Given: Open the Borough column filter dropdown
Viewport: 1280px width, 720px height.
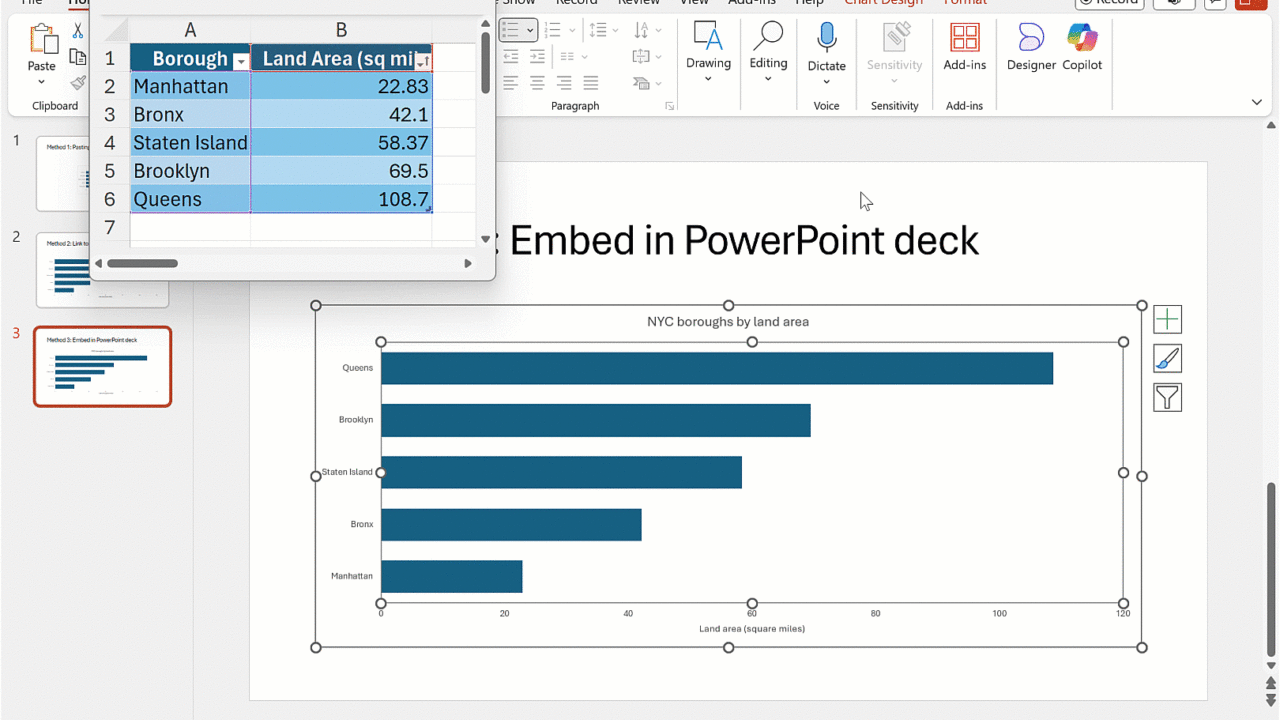Looking at the screenshot, I should coord(240,62).
